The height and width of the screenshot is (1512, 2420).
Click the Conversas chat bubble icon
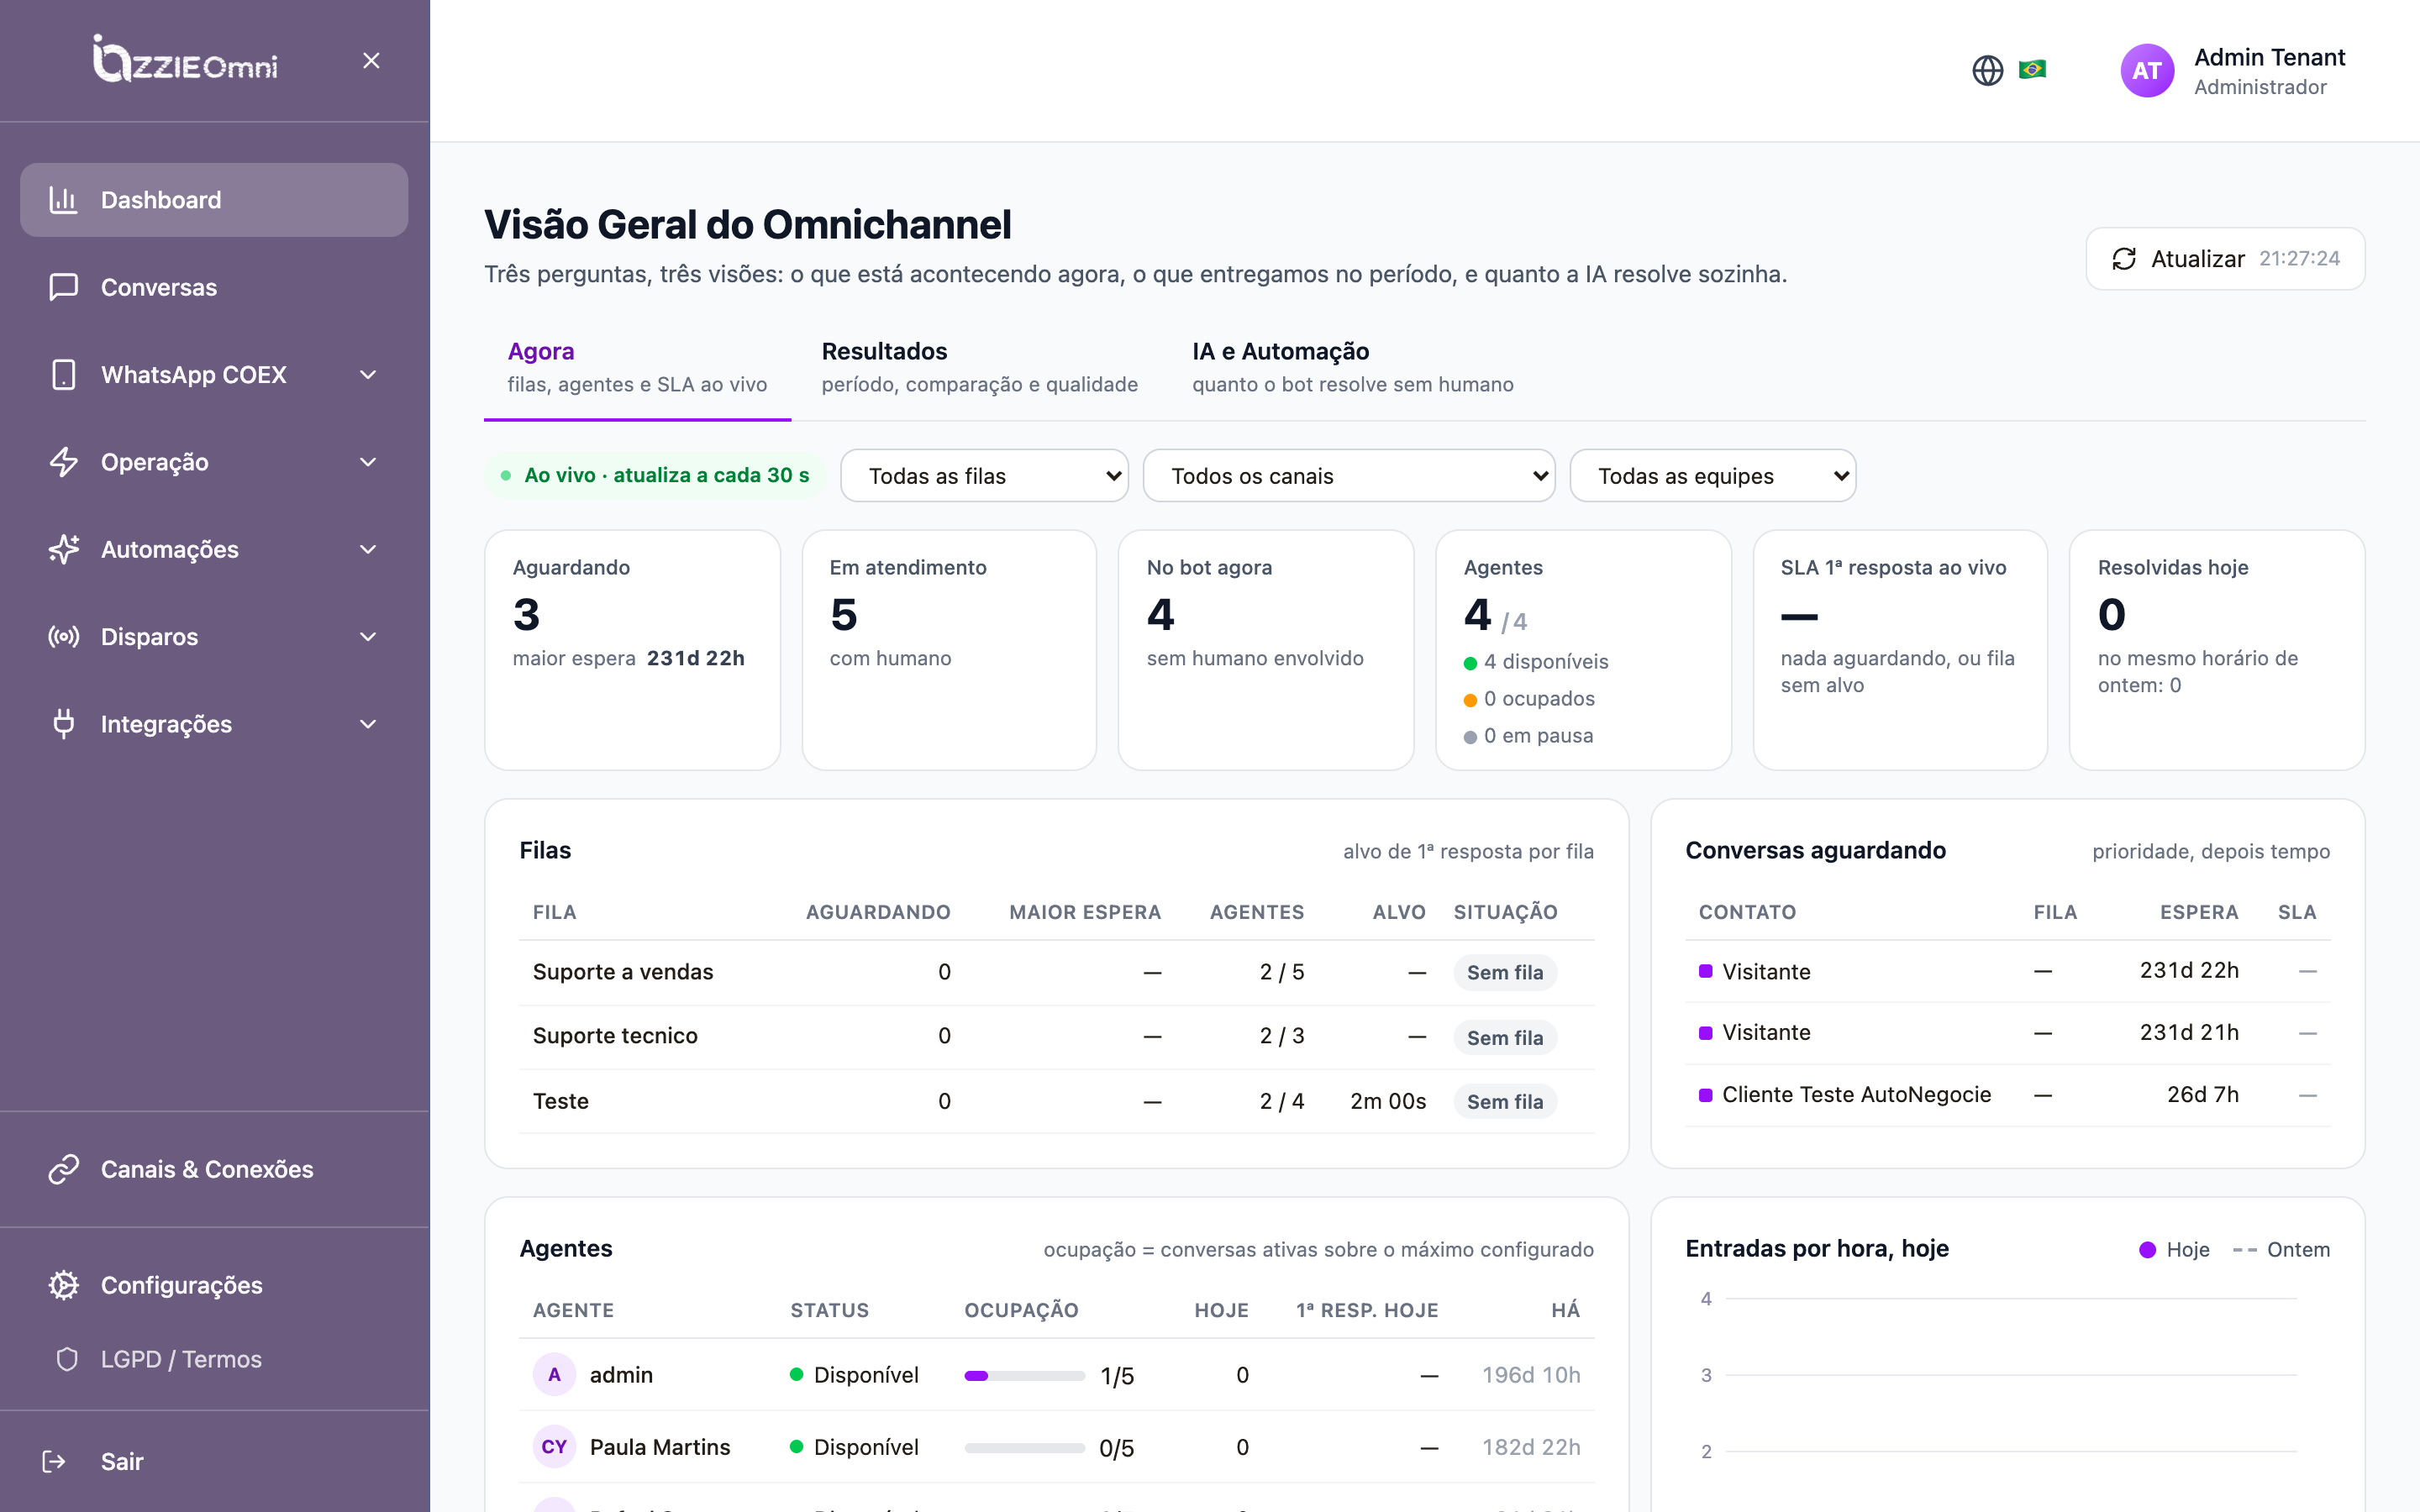tap(64, 287)
